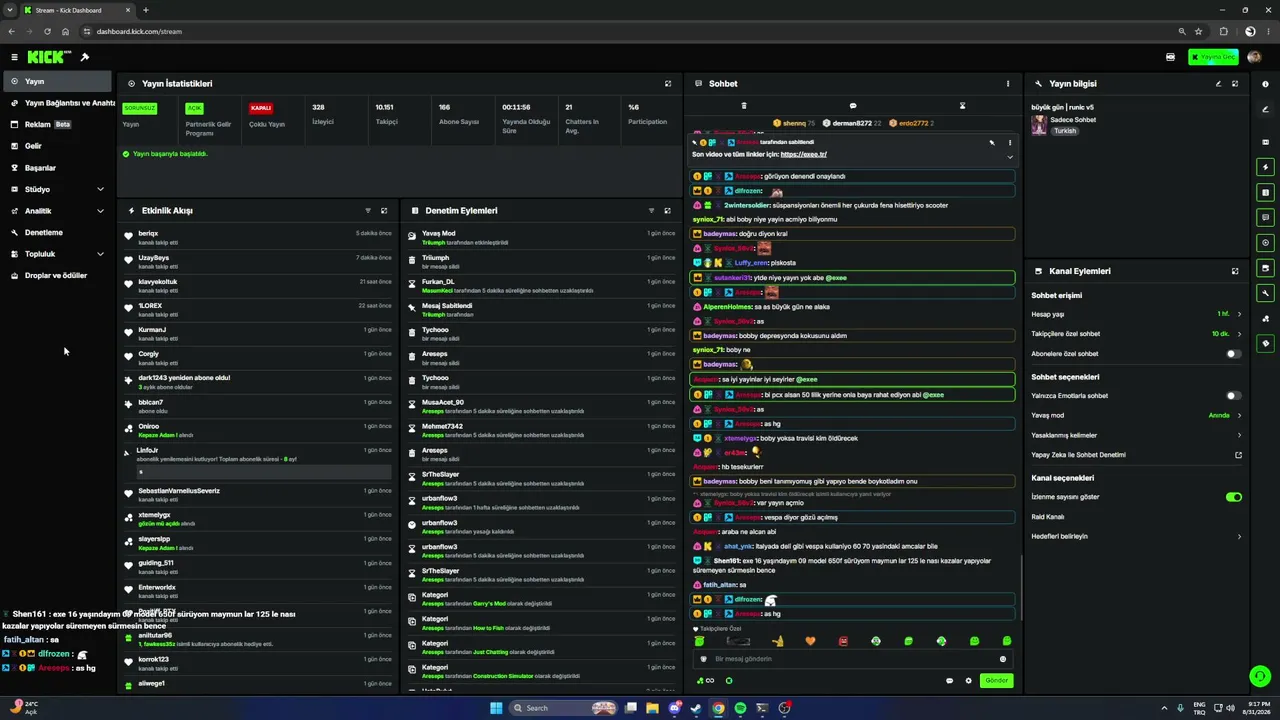1280x720 pixels.
Task: Click the Spotify icon in the taskbar
Action: pyautogui.click(x=740, y=708)
